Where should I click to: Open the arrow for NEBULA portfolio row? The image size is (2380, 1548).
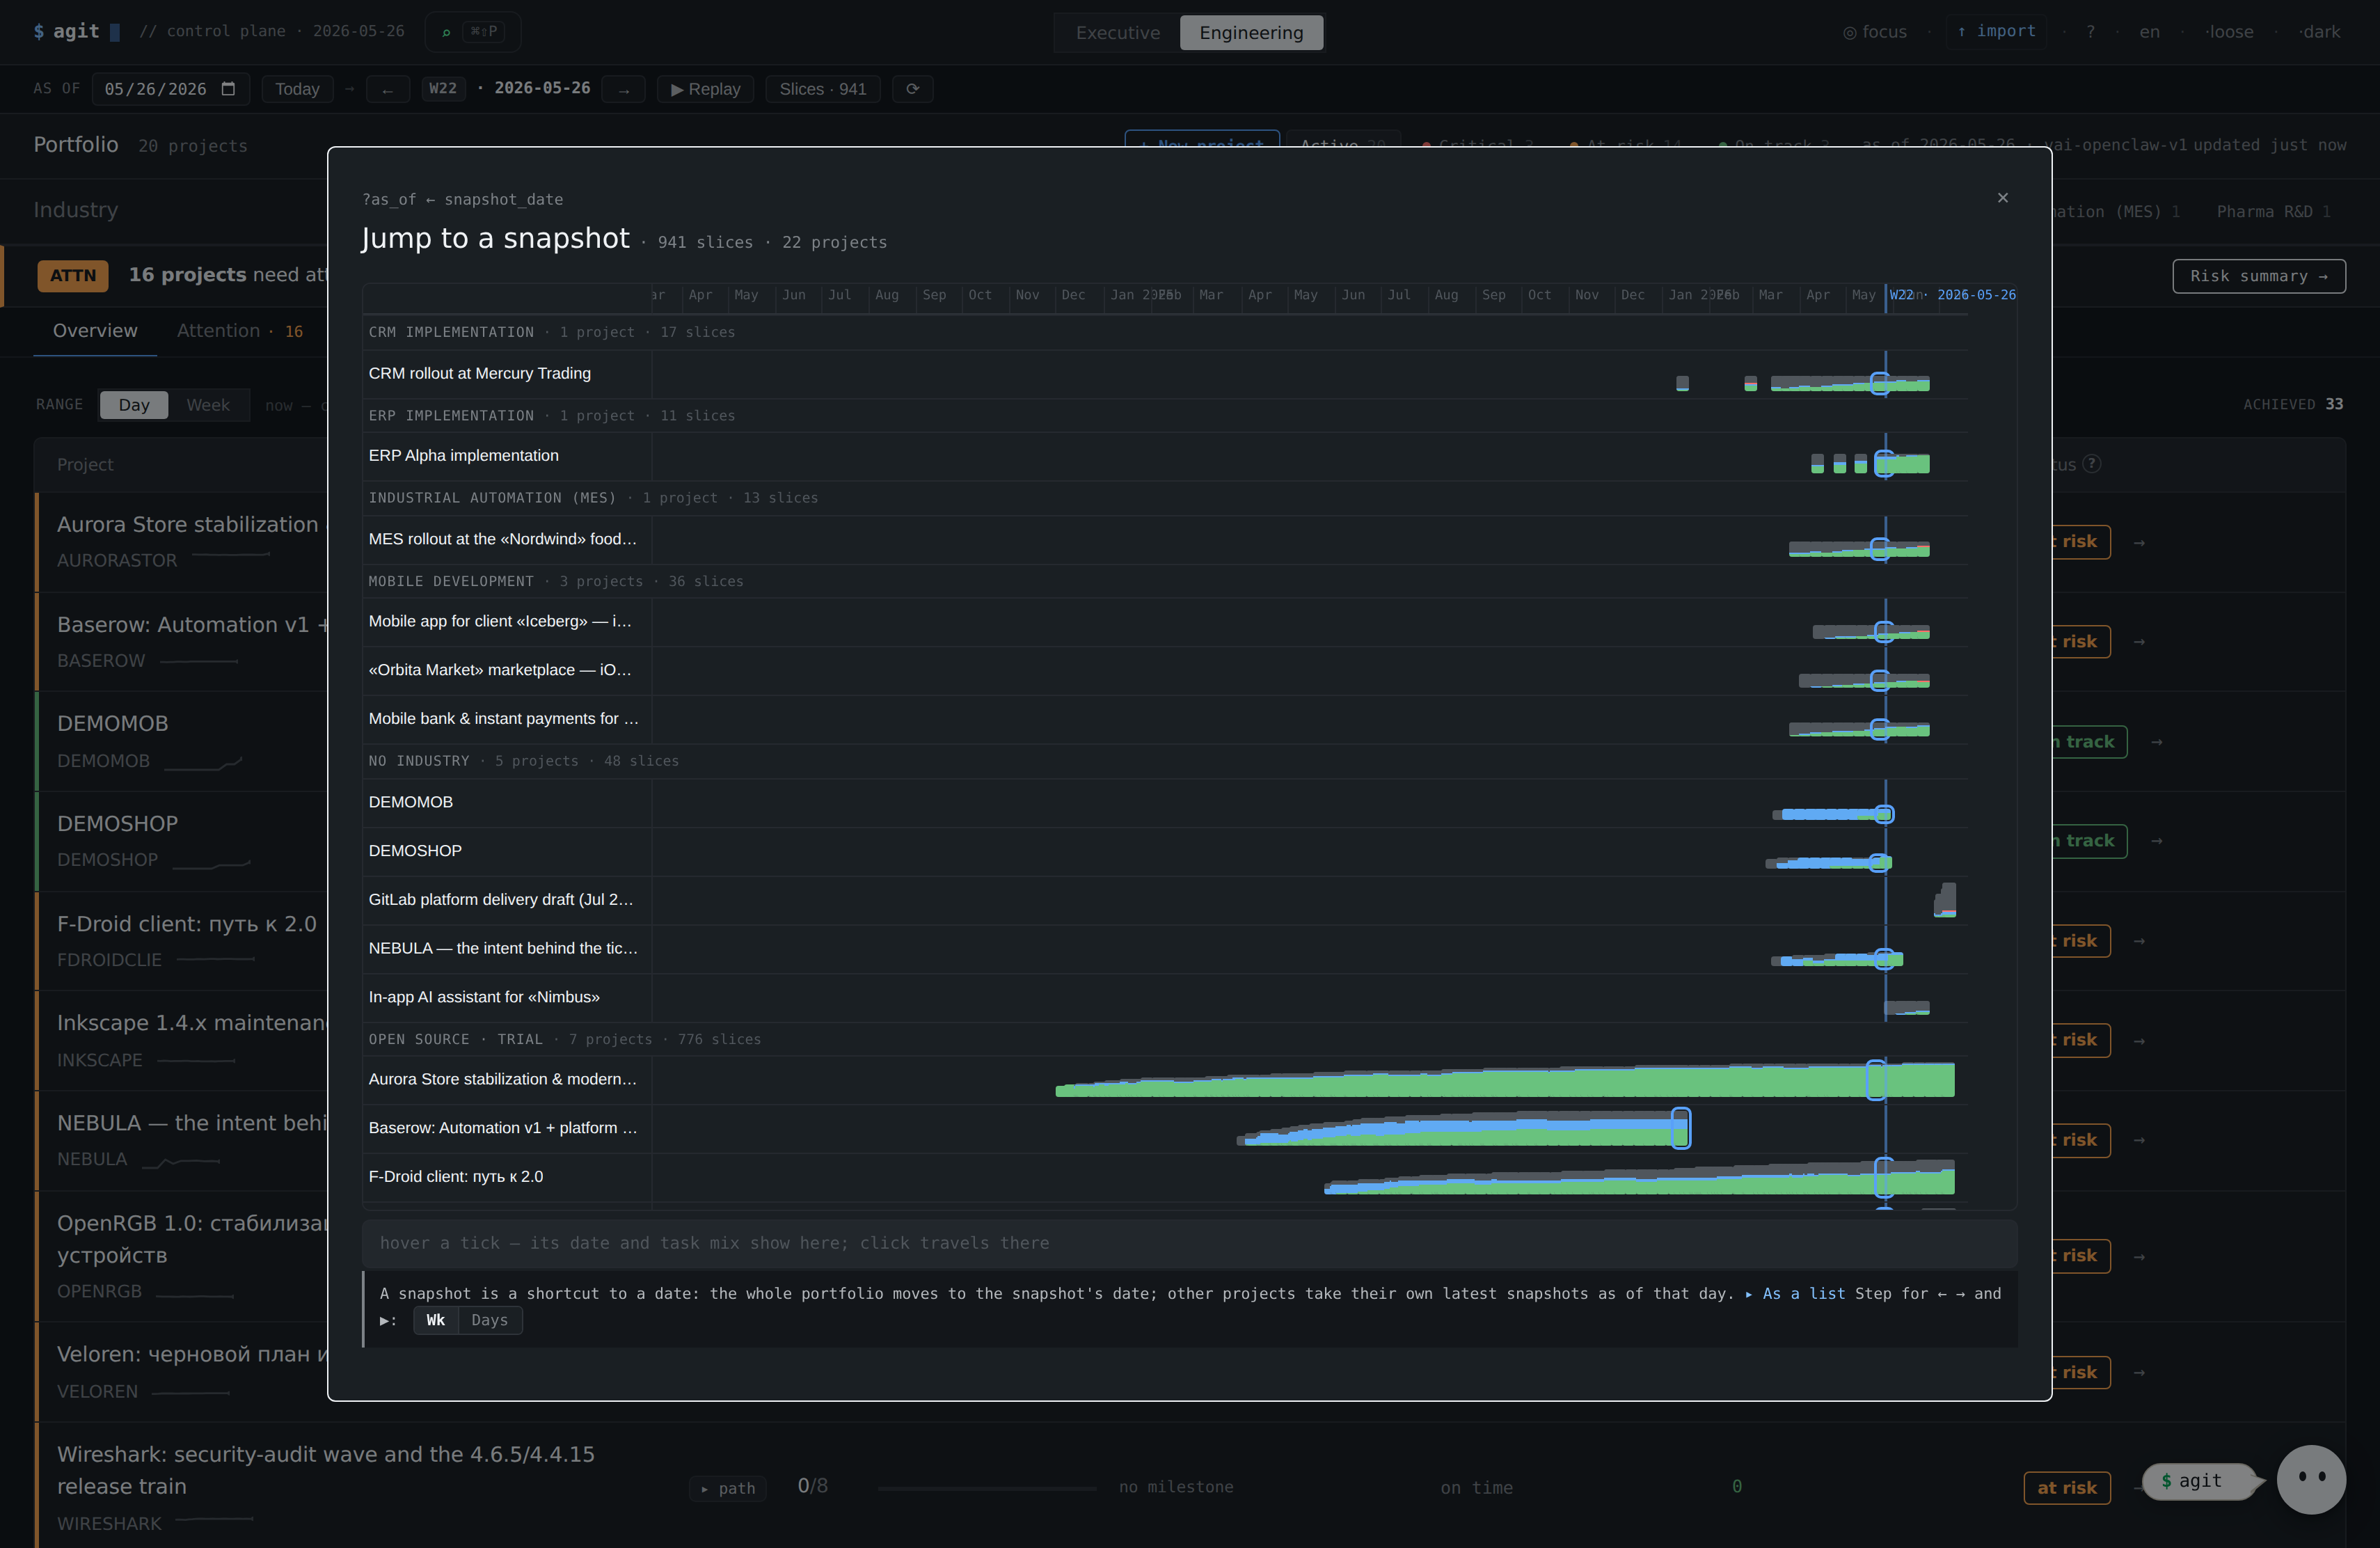(x=2139, y=1140)
